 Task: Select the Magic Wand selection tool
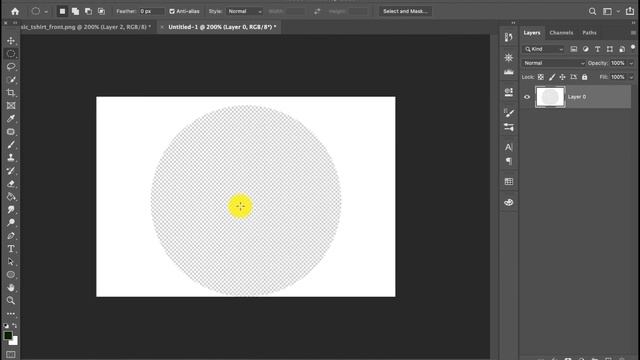pos(11,80)
